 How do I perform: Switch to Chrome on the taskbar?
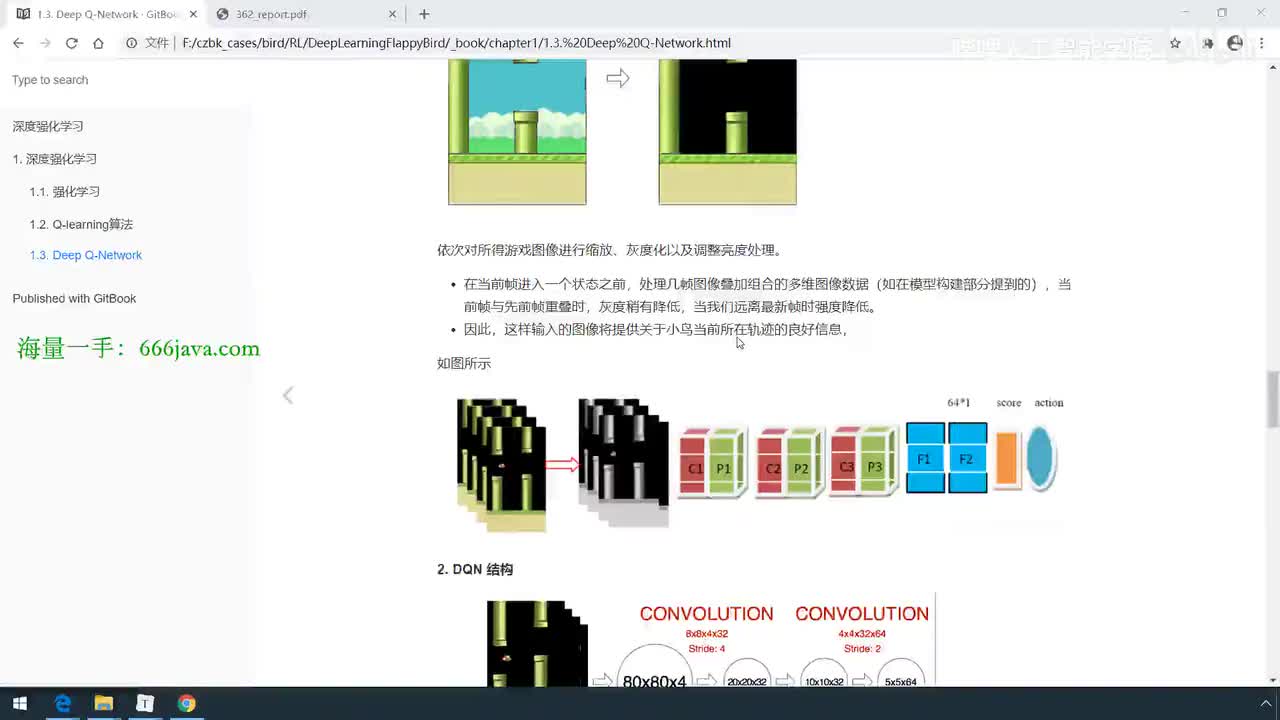point(187,703)
